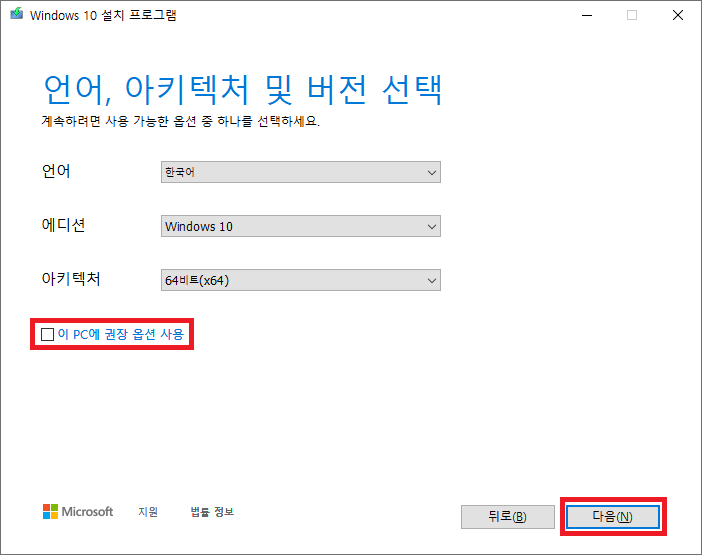This screenshot has height=555, width=702.
Task: Click the '아키텍처' field label
Action: click(71, 278)
